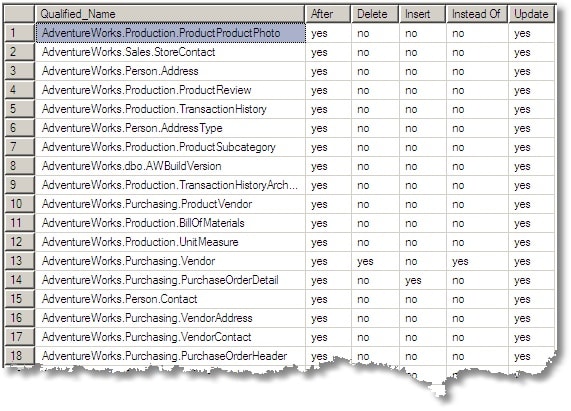The height and width of the screenshot is (411, 571).
Task: Select cell AdventureWorks.Person.Address
Action: (x=170, y=71)
